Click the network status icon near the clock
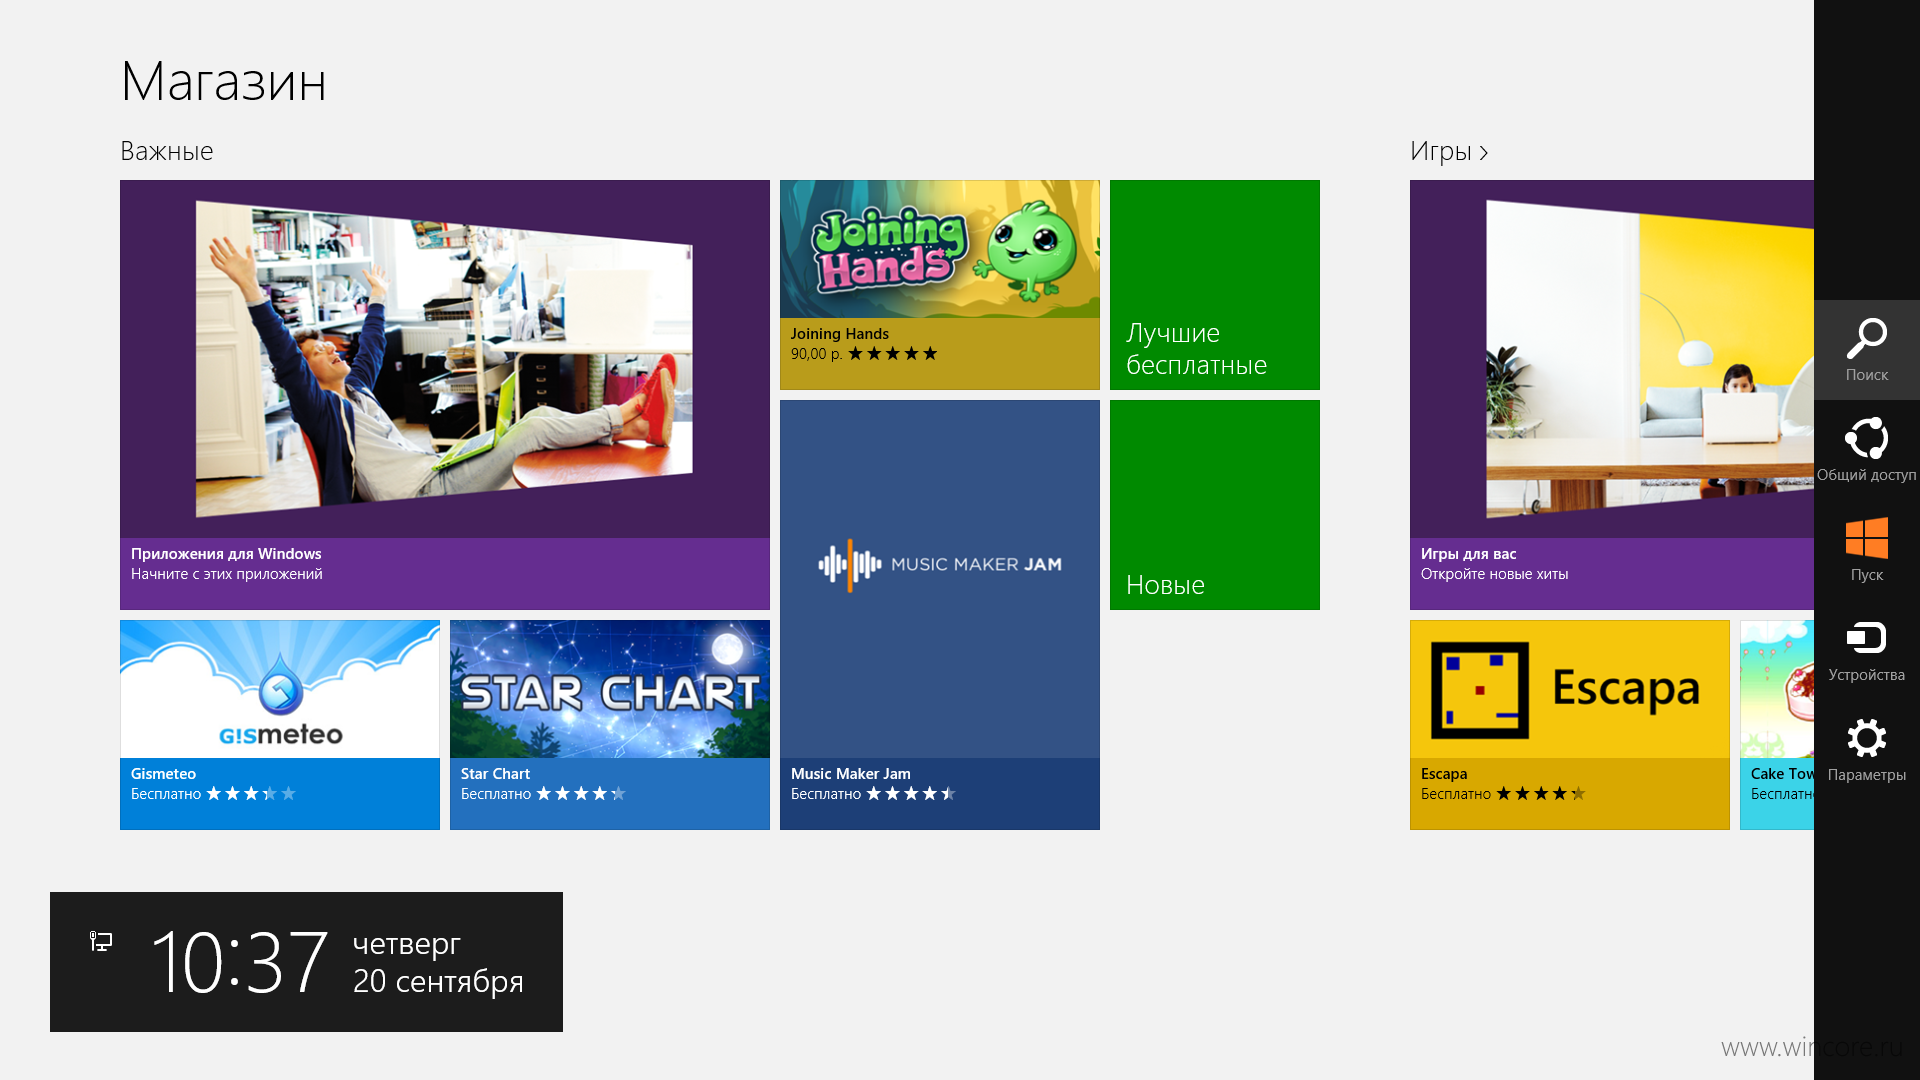The height and width of the screenshot is (1080, 1920). [101, 941]
